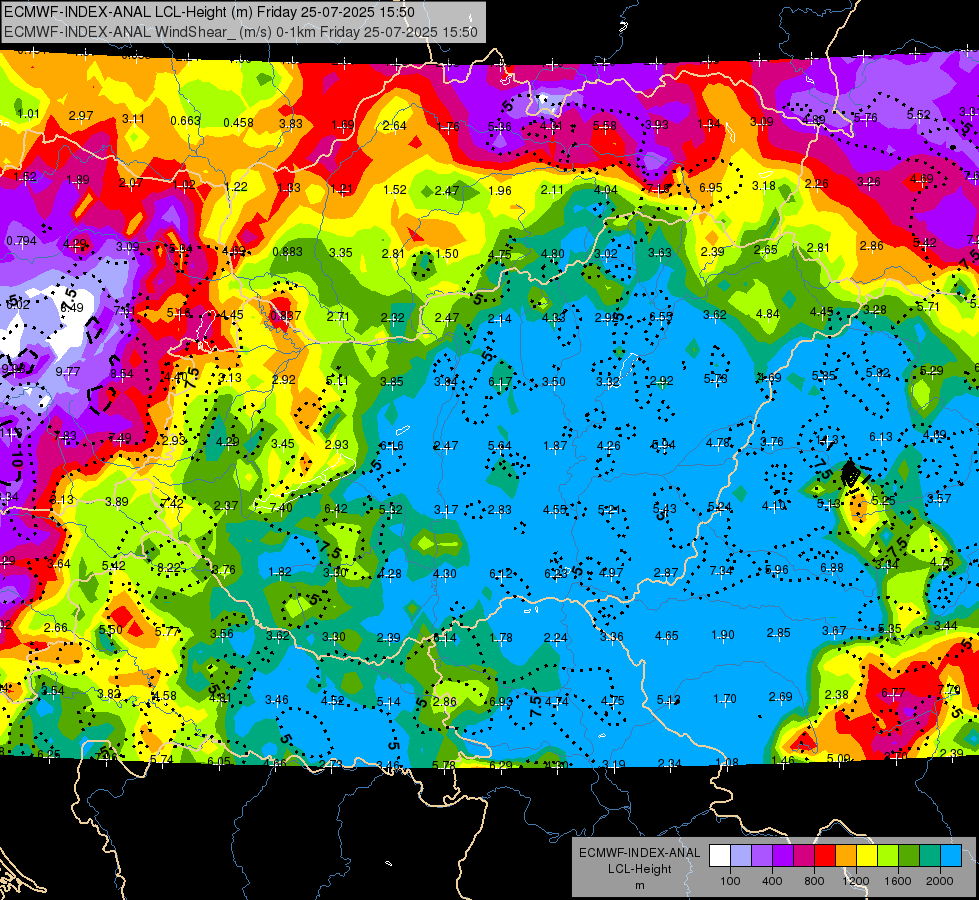Click the wind shear value 9.77
This screenshot has height=900, width=979.
tap(67, 372)
